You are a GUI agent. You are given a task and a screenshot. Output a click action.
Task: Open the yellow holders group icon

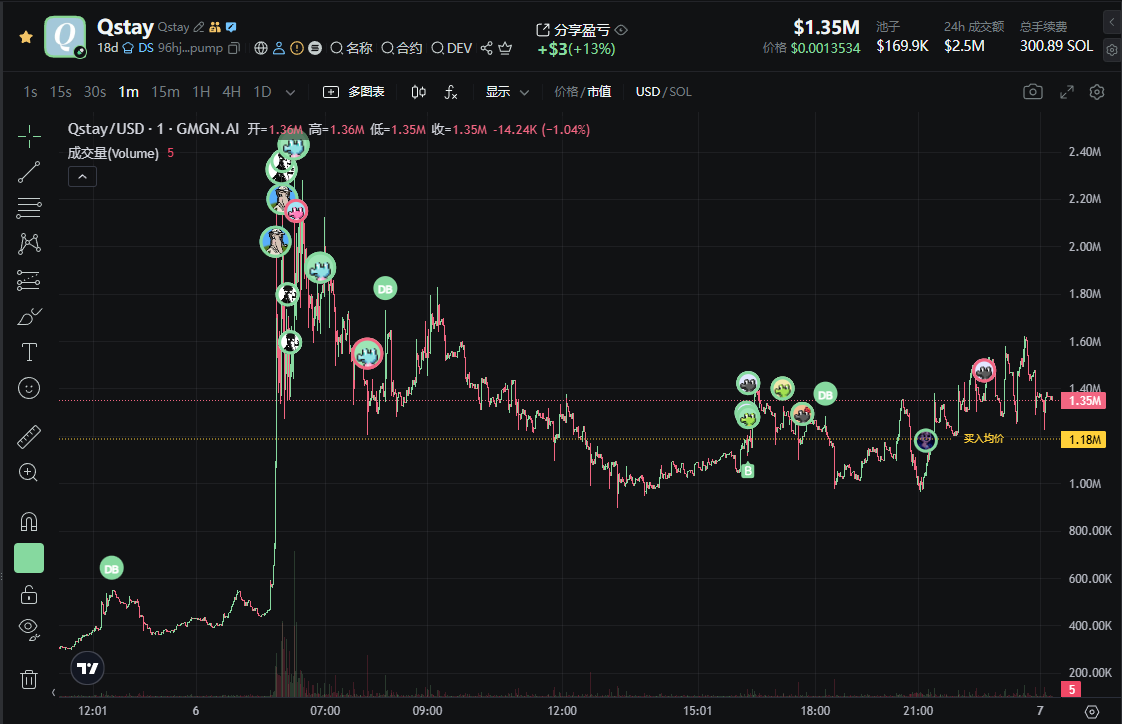pos(215,27)
